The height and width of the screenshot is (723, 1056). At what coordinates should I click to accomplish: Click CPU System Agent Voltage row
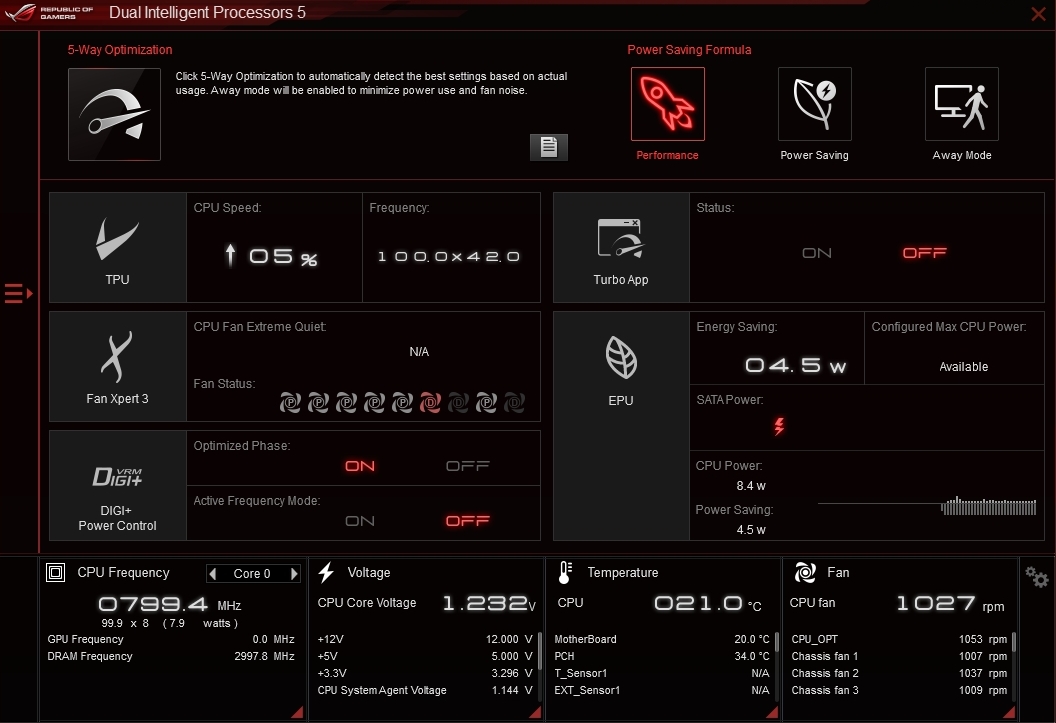pyautogui.click(x=425, y=690)
